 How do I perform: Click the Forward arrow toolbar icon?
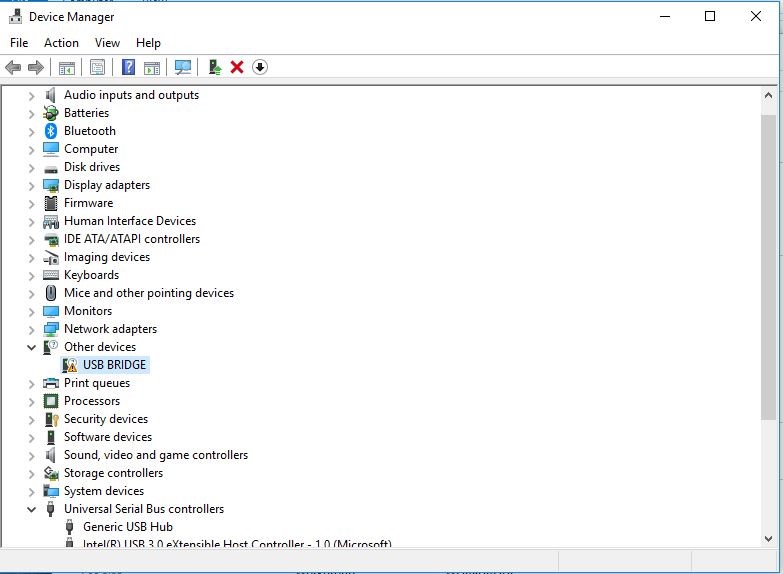(35, 67)
